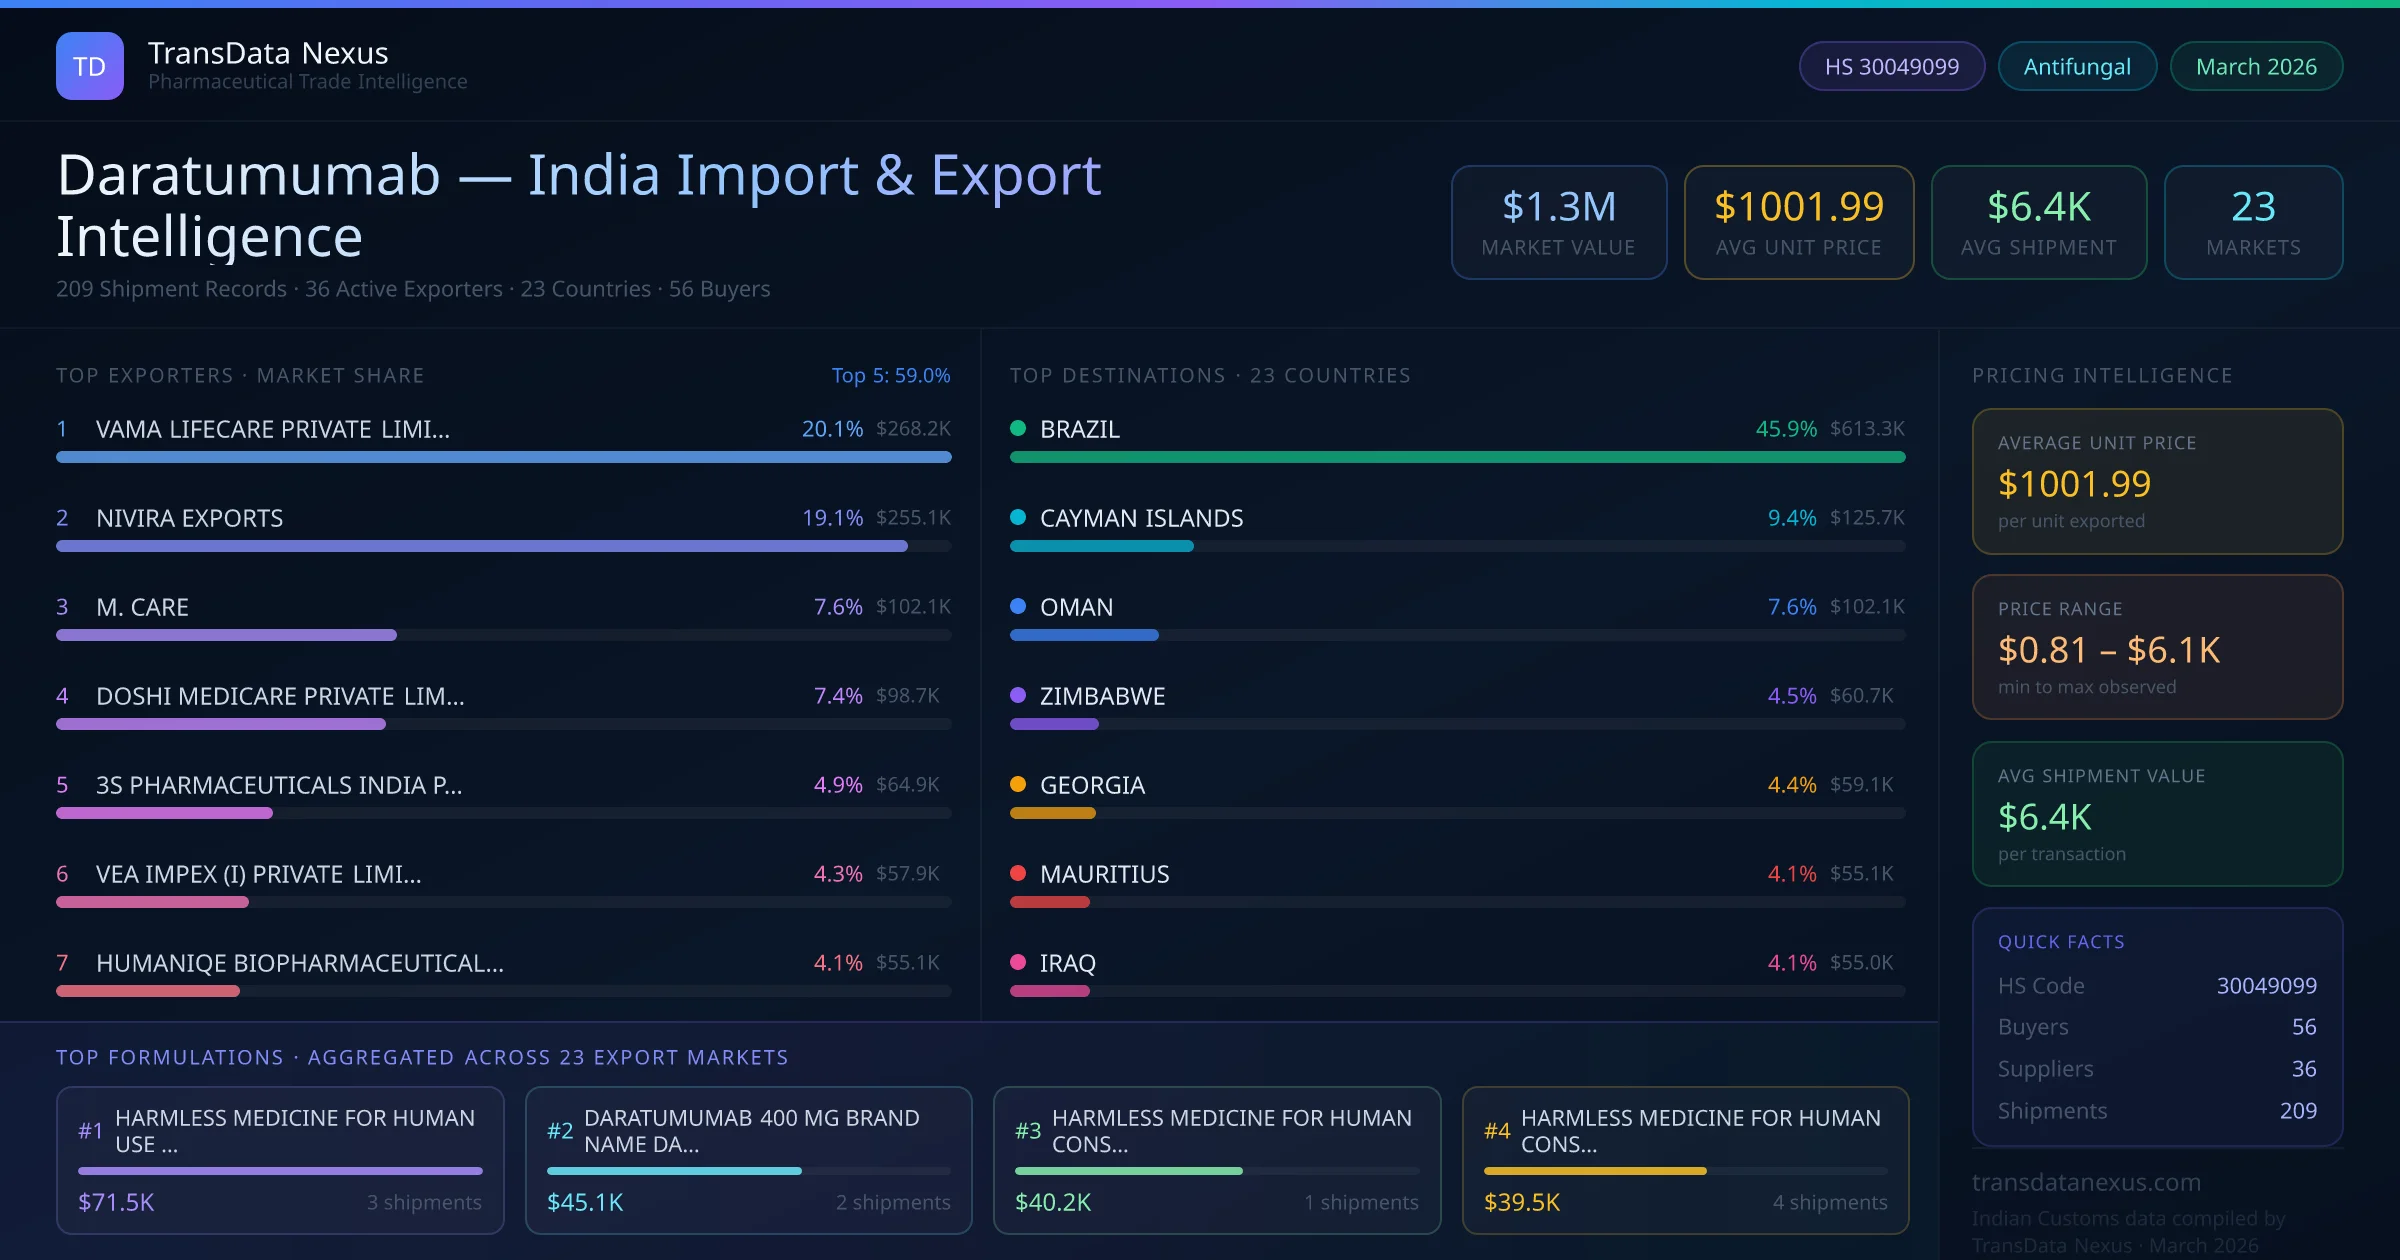The width and height of the screenshot is (2400, 1260).
Task: Click the Top 5: 59.0% label
Action: (890, 376)
